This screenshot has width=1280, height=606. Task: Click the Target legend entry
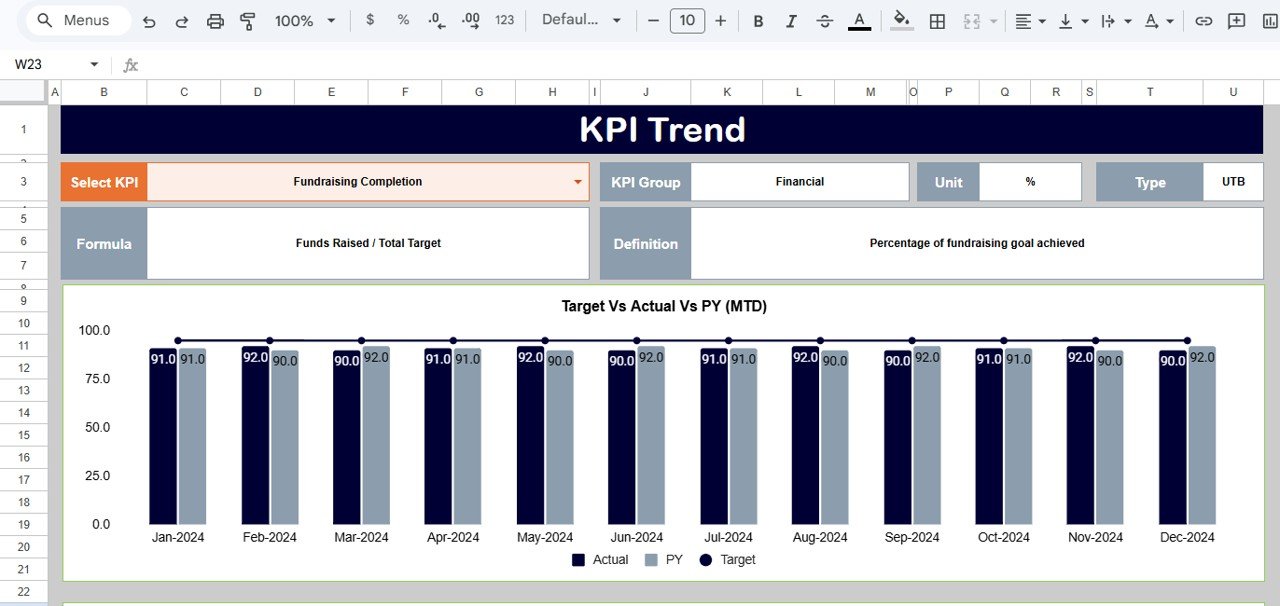click(x=727, y=560)
